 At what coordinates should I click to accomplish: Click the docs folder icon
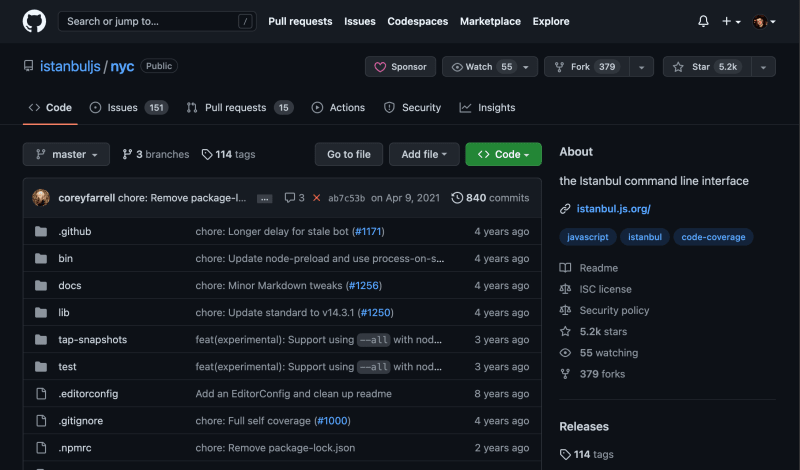tap(41, 286)
